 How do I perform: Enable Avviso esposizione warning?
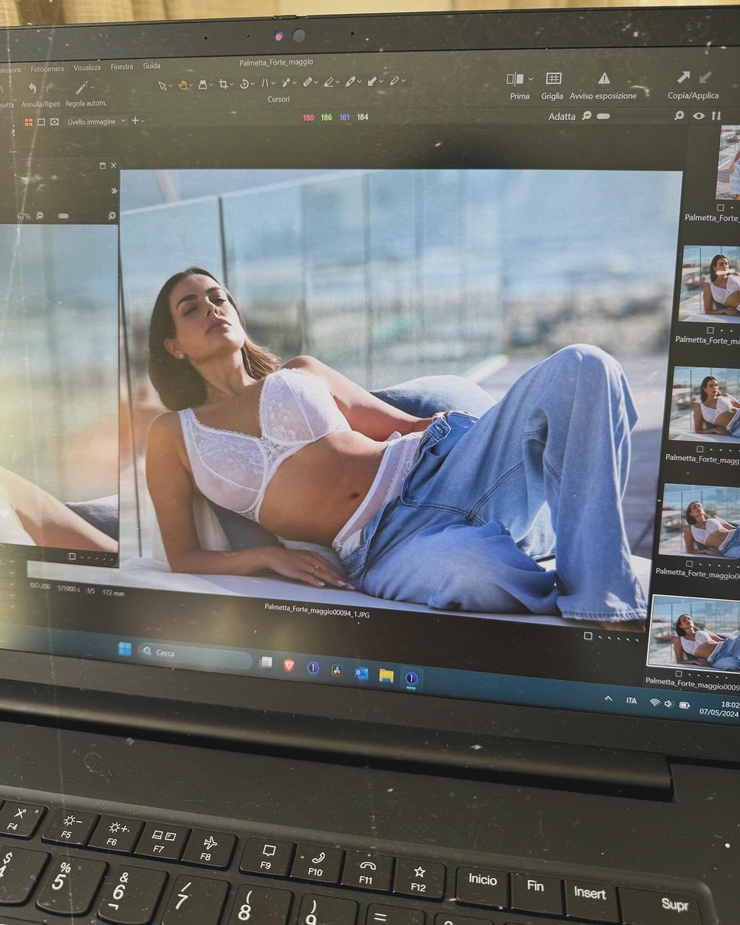[604, 78]
